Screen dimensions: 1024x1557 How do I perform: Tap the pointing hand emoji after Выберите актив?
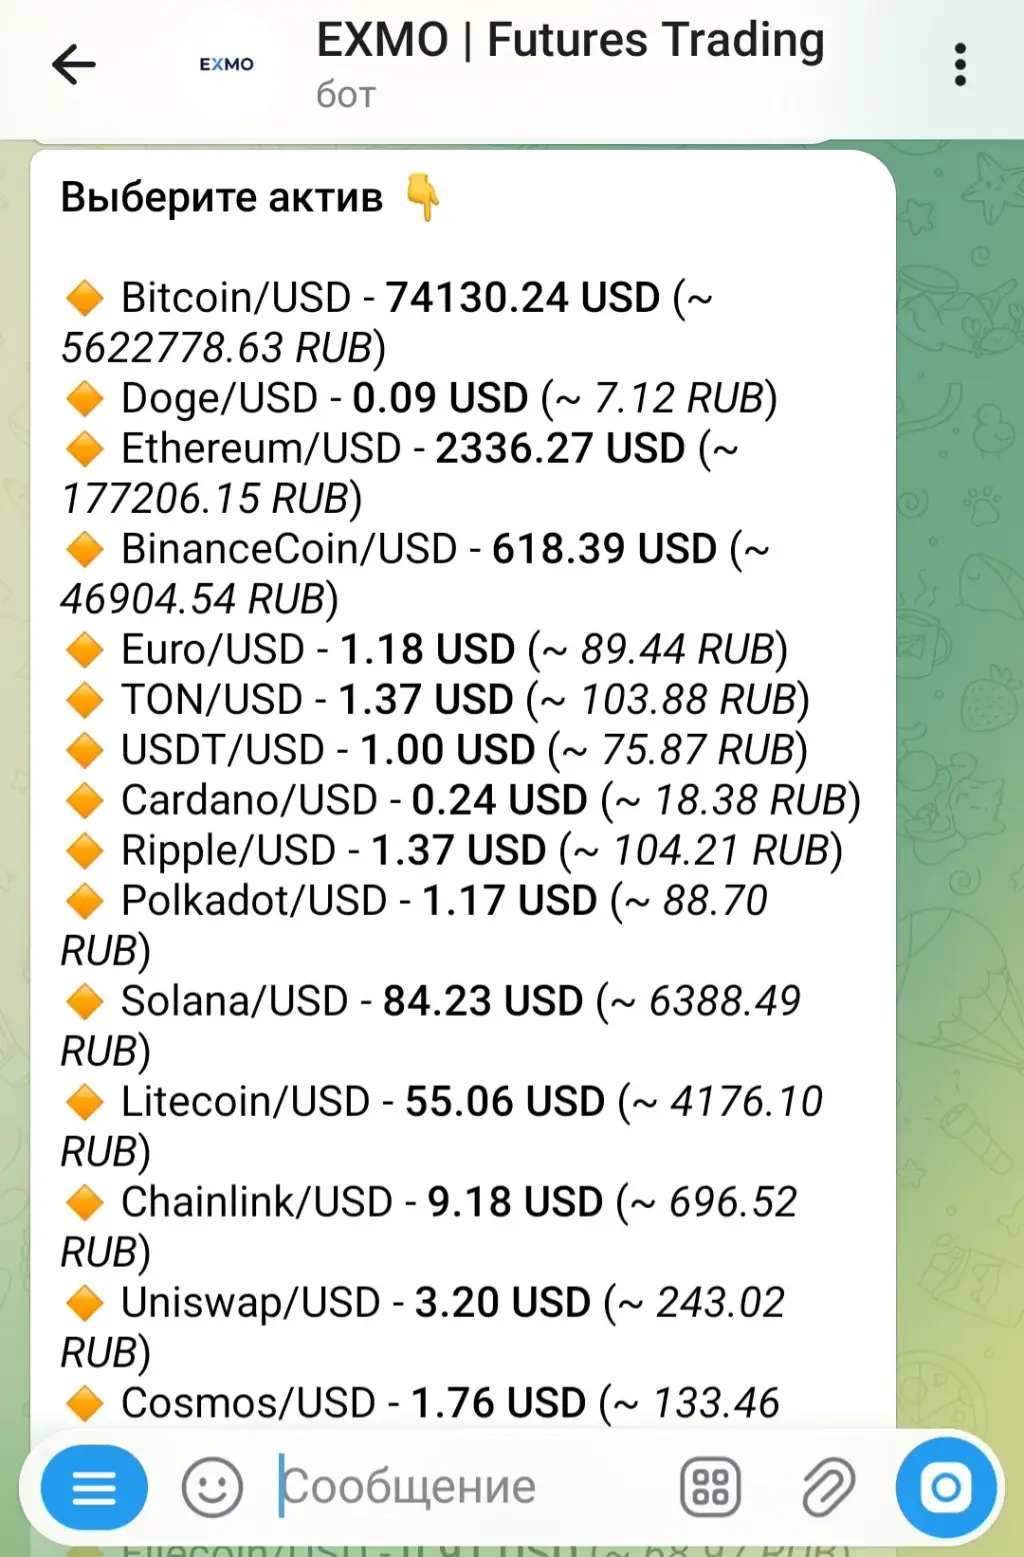tap(423, 196)
